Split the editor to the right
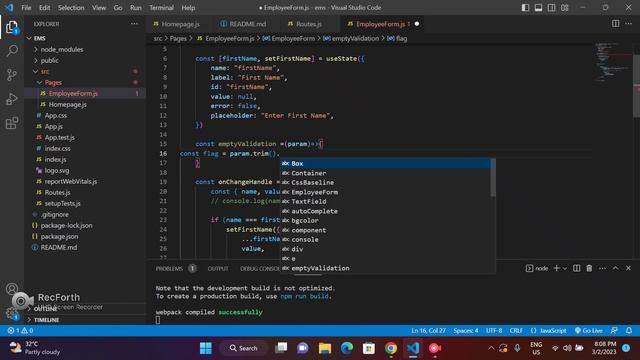Screen dimensions: 640x360 click(x=616, y=24)
